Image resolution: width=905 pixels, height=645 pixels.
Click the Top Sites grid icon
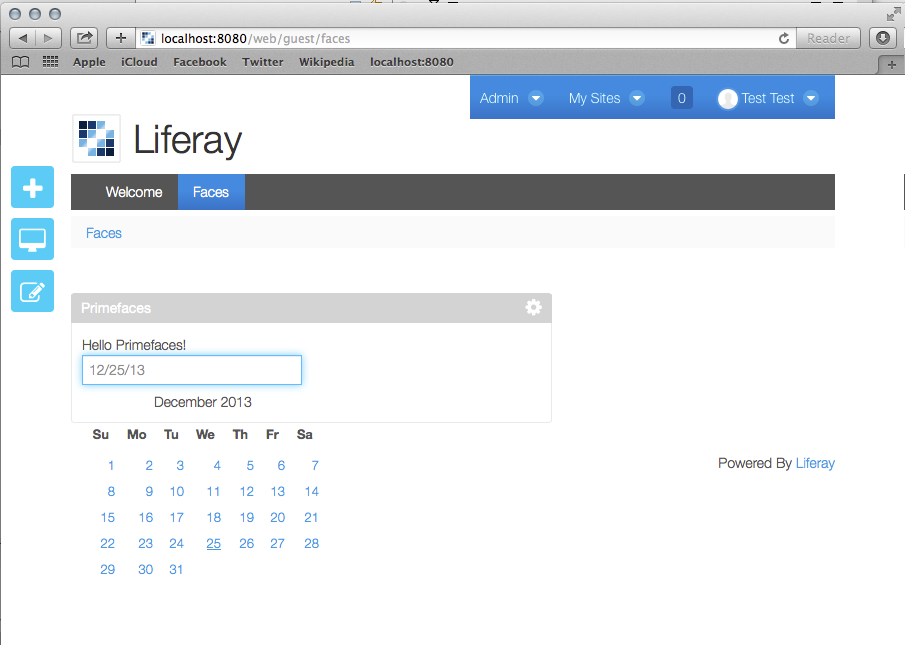coord(50,62)
